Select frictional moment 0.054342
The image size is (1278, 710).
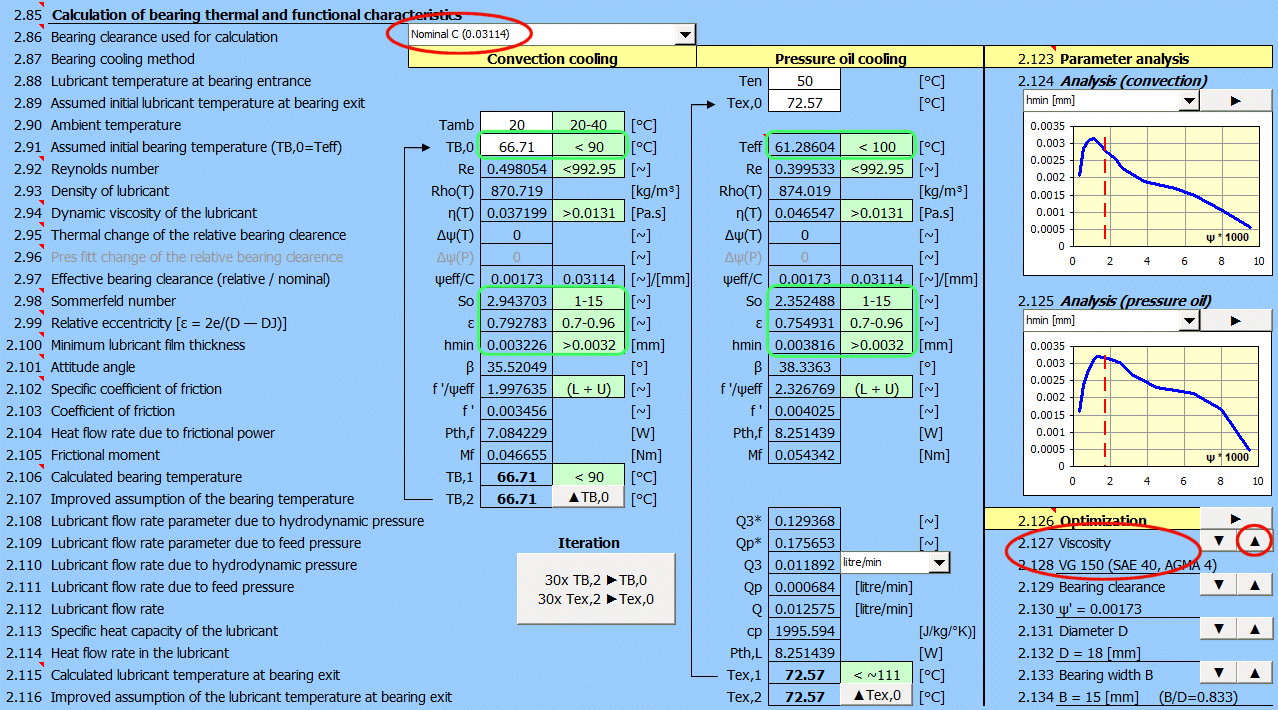(x=804, y=454)
